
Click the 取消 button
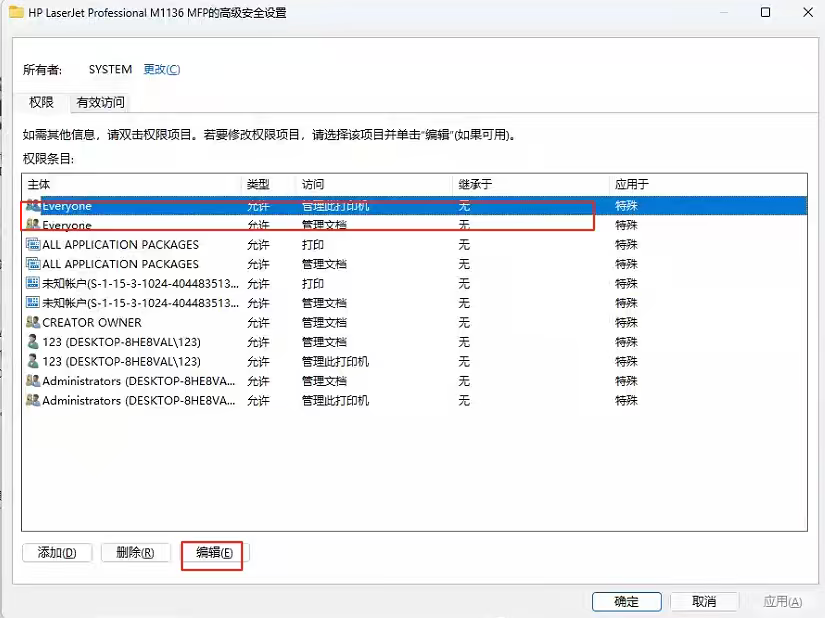704,601
